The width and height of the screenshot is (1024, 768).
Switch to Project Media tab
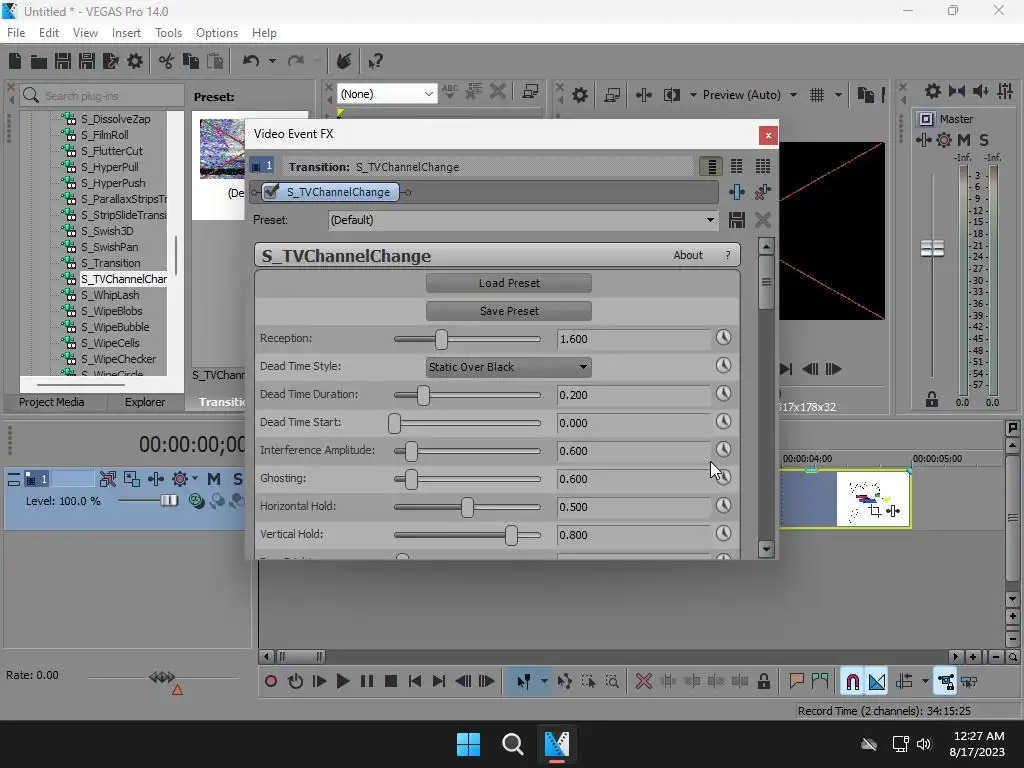[x=52, y=402]
